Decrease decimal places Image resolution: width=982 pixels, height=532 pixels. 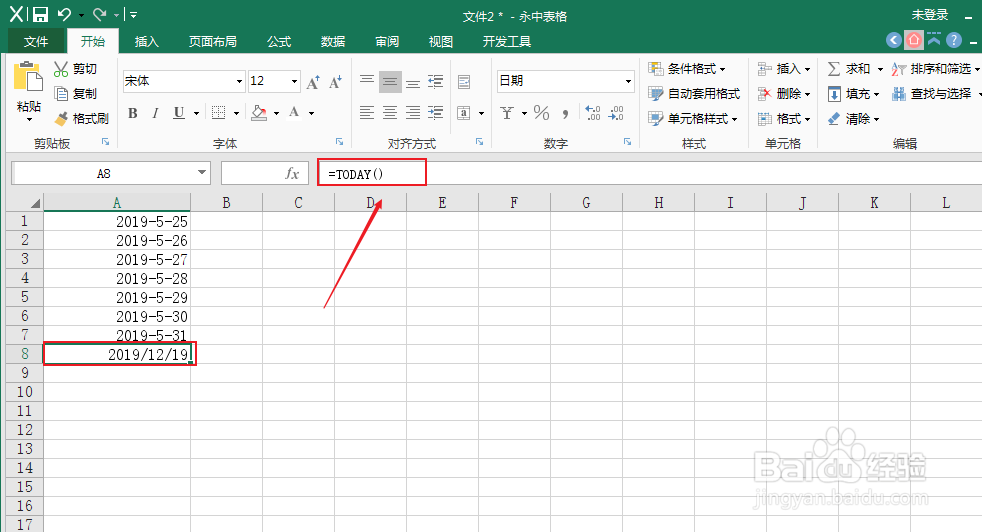coord(616,113)
